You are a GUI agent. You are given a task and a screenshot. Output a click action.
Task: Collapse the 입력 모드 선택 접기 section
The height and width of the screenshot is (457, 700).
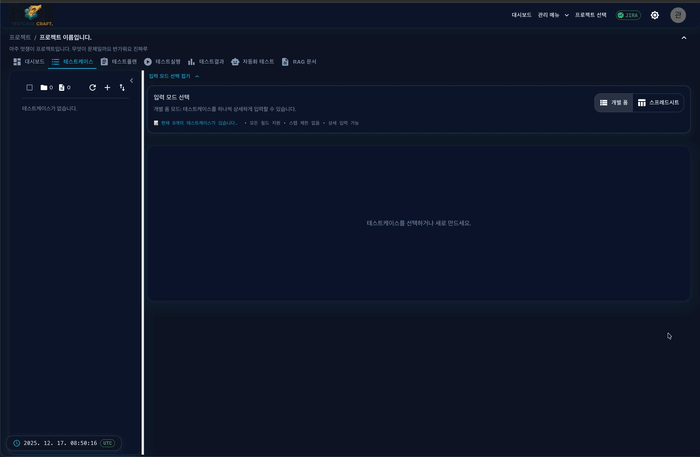click(174, 76)
